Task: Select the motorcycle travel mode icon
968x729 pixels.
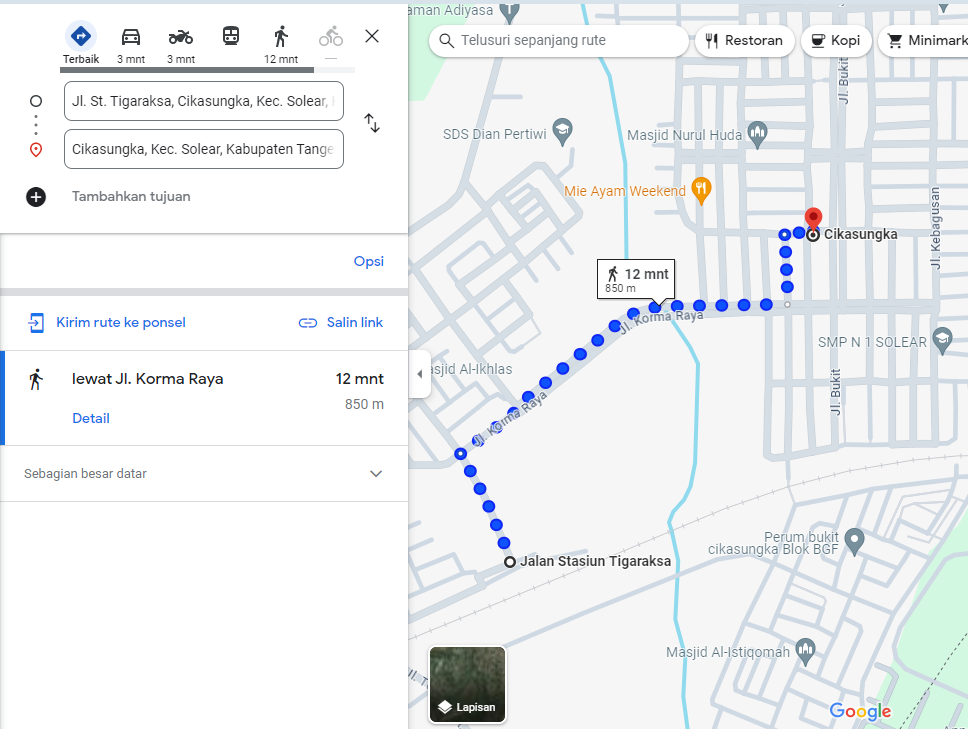Action: (x=180, y=35)
